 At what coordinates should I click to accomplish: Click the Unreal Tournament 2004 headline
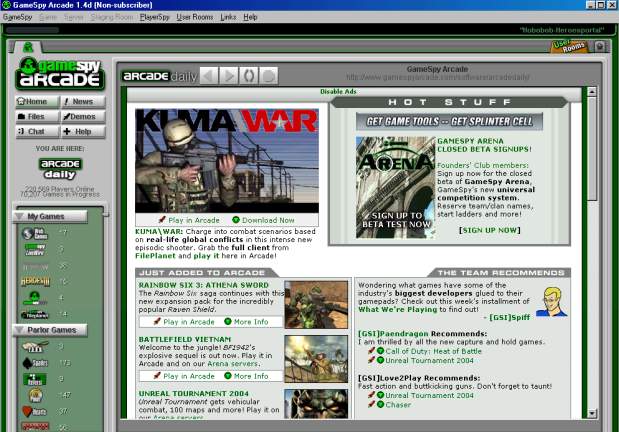pyautogui.click(x=194, y=394)
